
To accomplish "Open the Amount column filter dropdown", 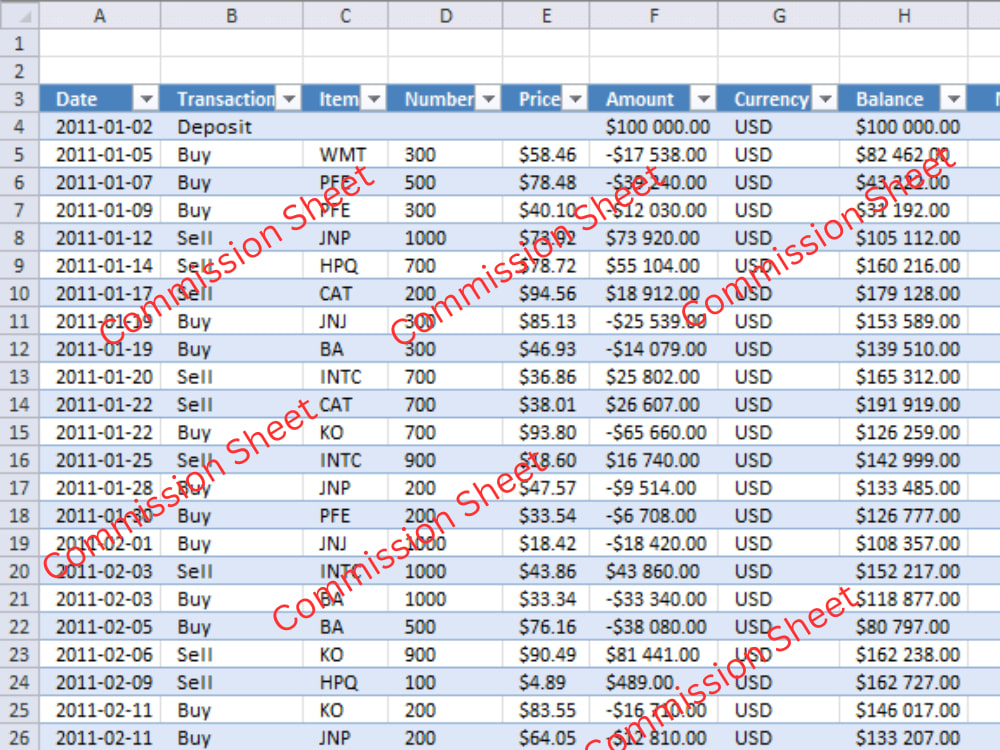I will (x=703, y=99).
